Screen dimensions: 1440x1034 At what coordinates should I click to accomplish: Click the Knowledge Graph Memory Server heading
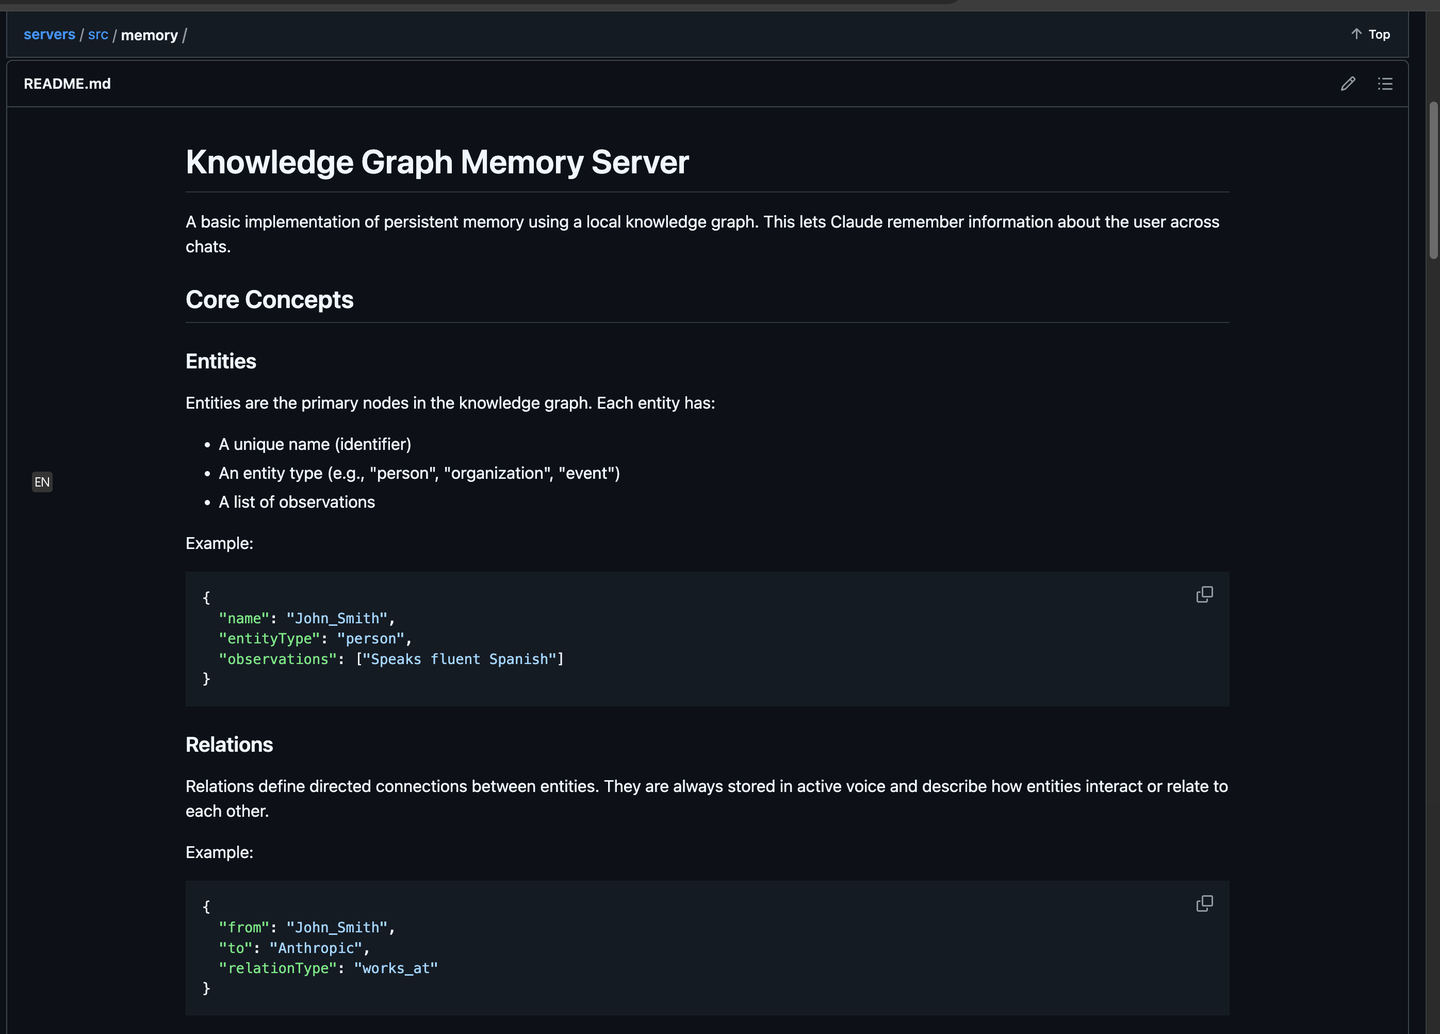(437, 162)
